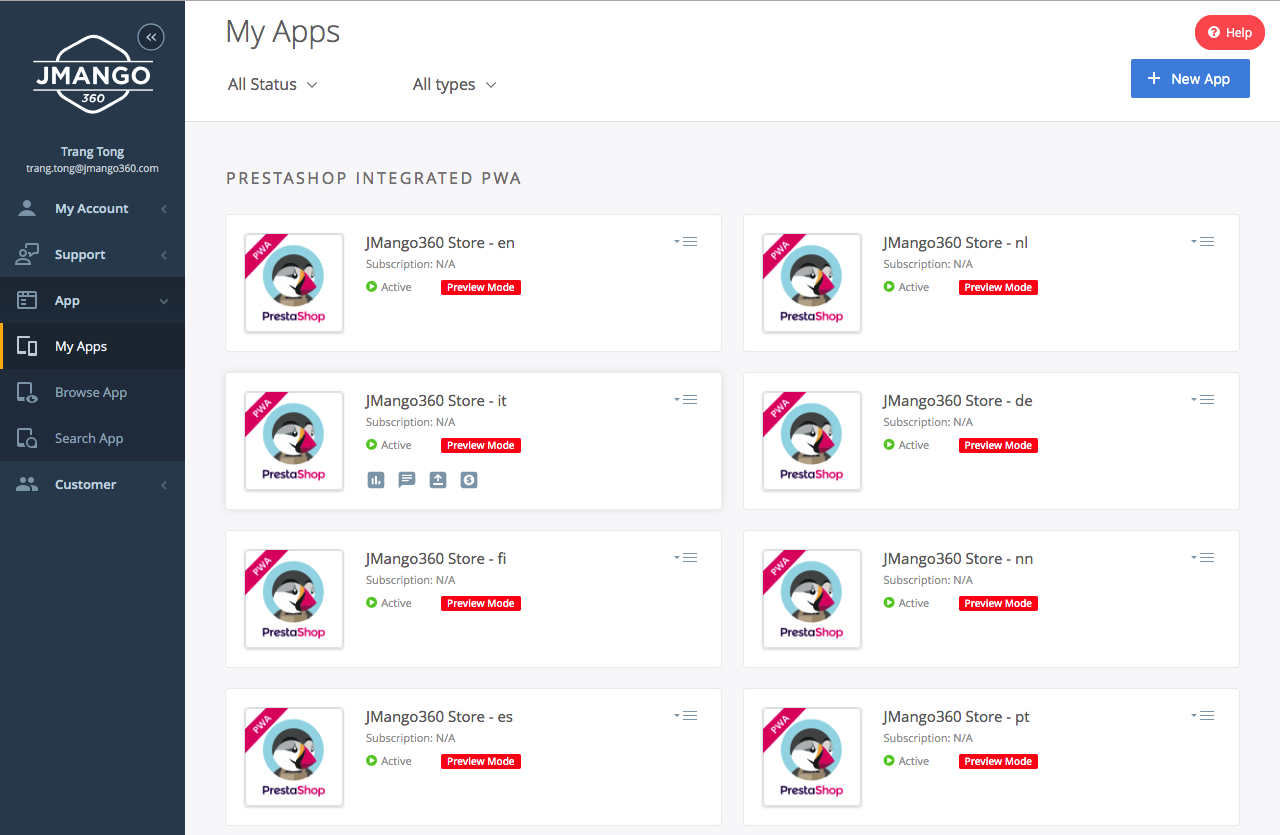Click subscription dollar icon on JMango360 Store - it
The height and width of the screenshot is (835, 1280).
469,480
